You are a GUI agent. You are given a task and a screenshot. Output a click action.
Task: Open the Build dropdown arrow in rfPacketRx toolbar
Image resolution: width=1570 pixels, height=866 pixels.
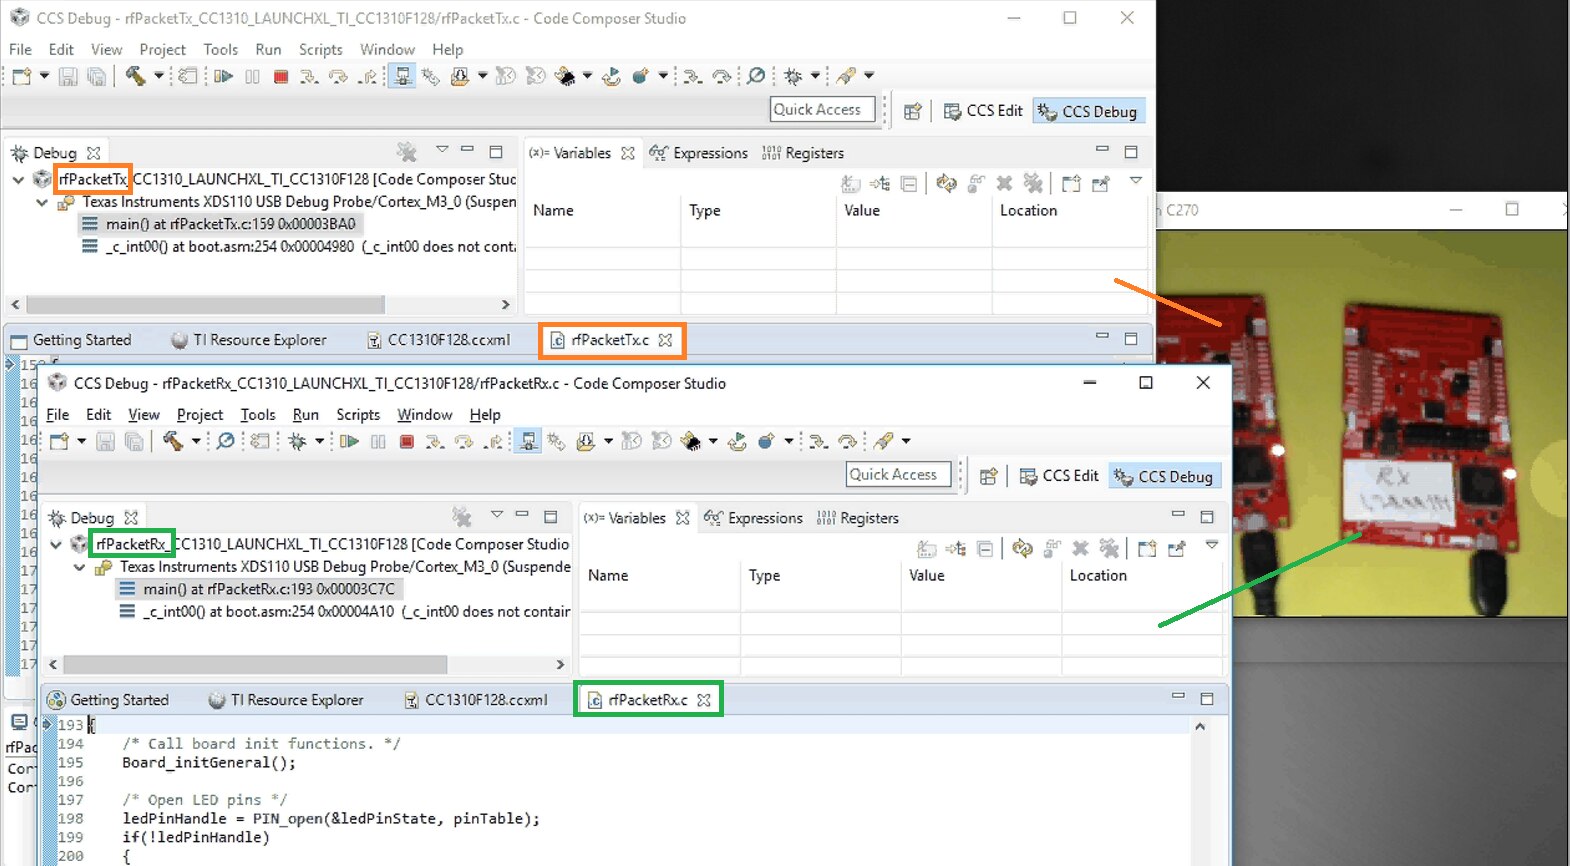(x=196, y=441)
